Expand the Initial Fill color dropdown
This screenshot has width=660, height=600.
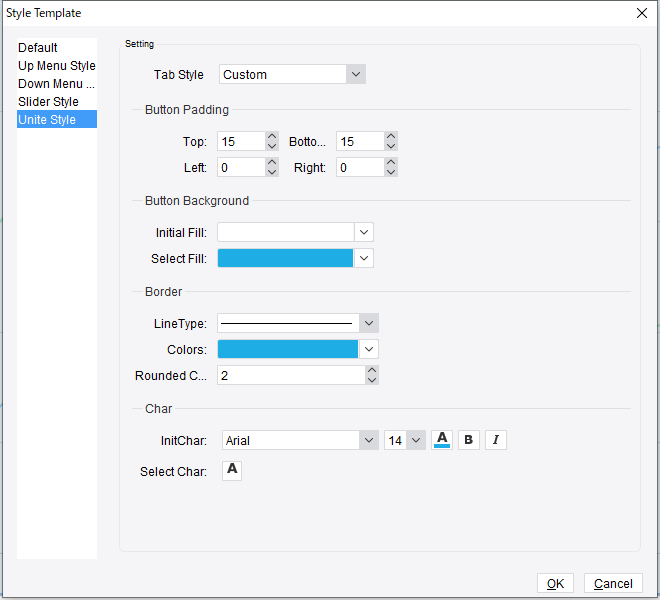coord(365,232)
